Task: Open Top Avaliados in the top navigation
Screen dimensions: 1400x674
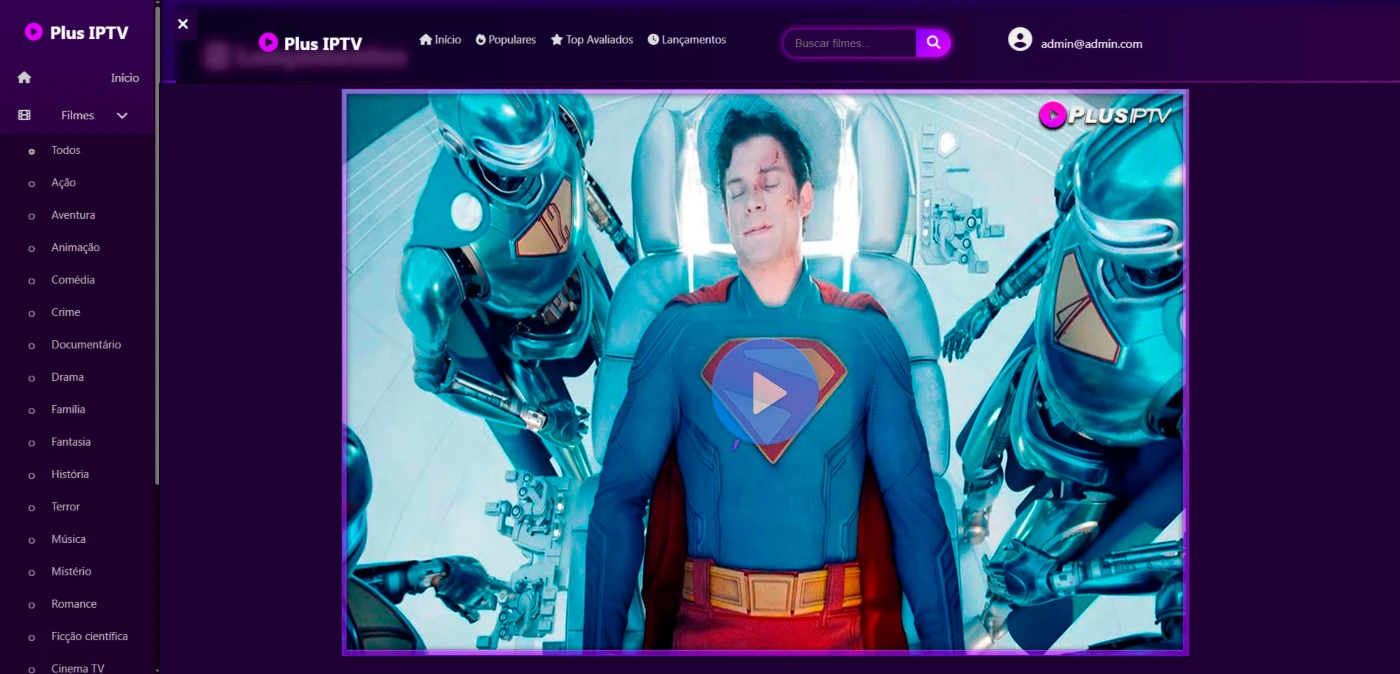Action: [592, 40]
